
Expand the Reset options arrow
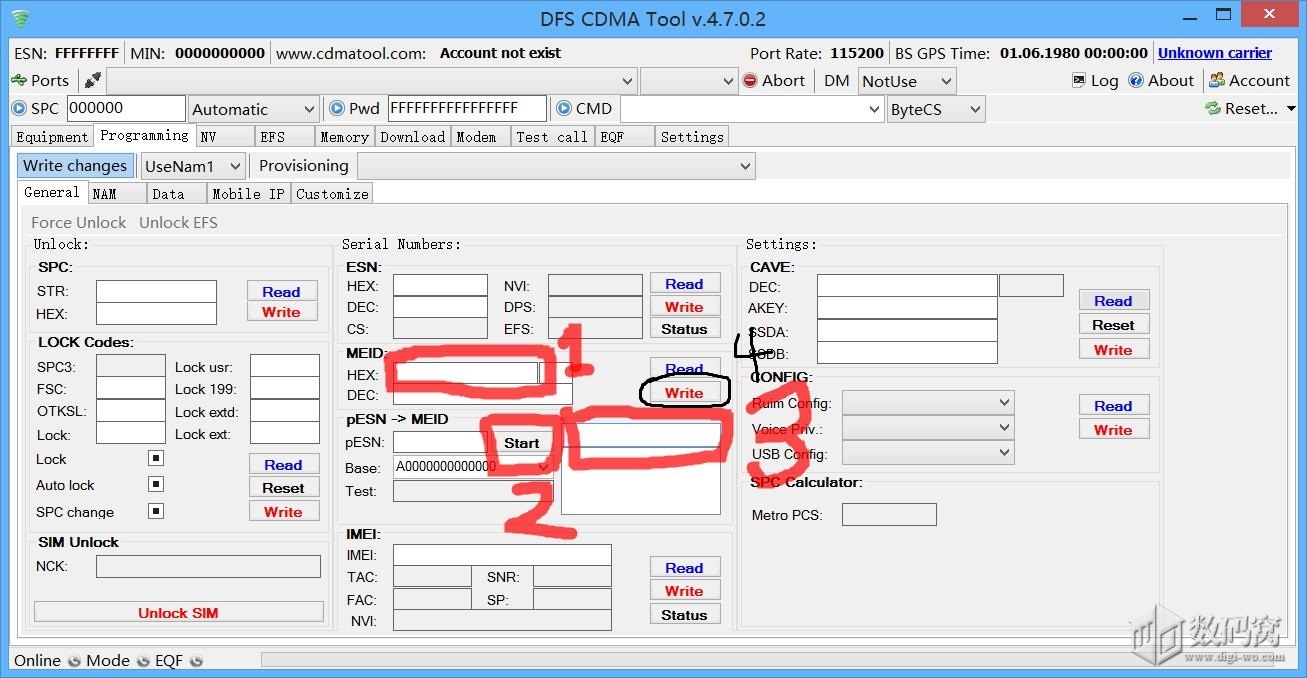(x=1291, y=109)
